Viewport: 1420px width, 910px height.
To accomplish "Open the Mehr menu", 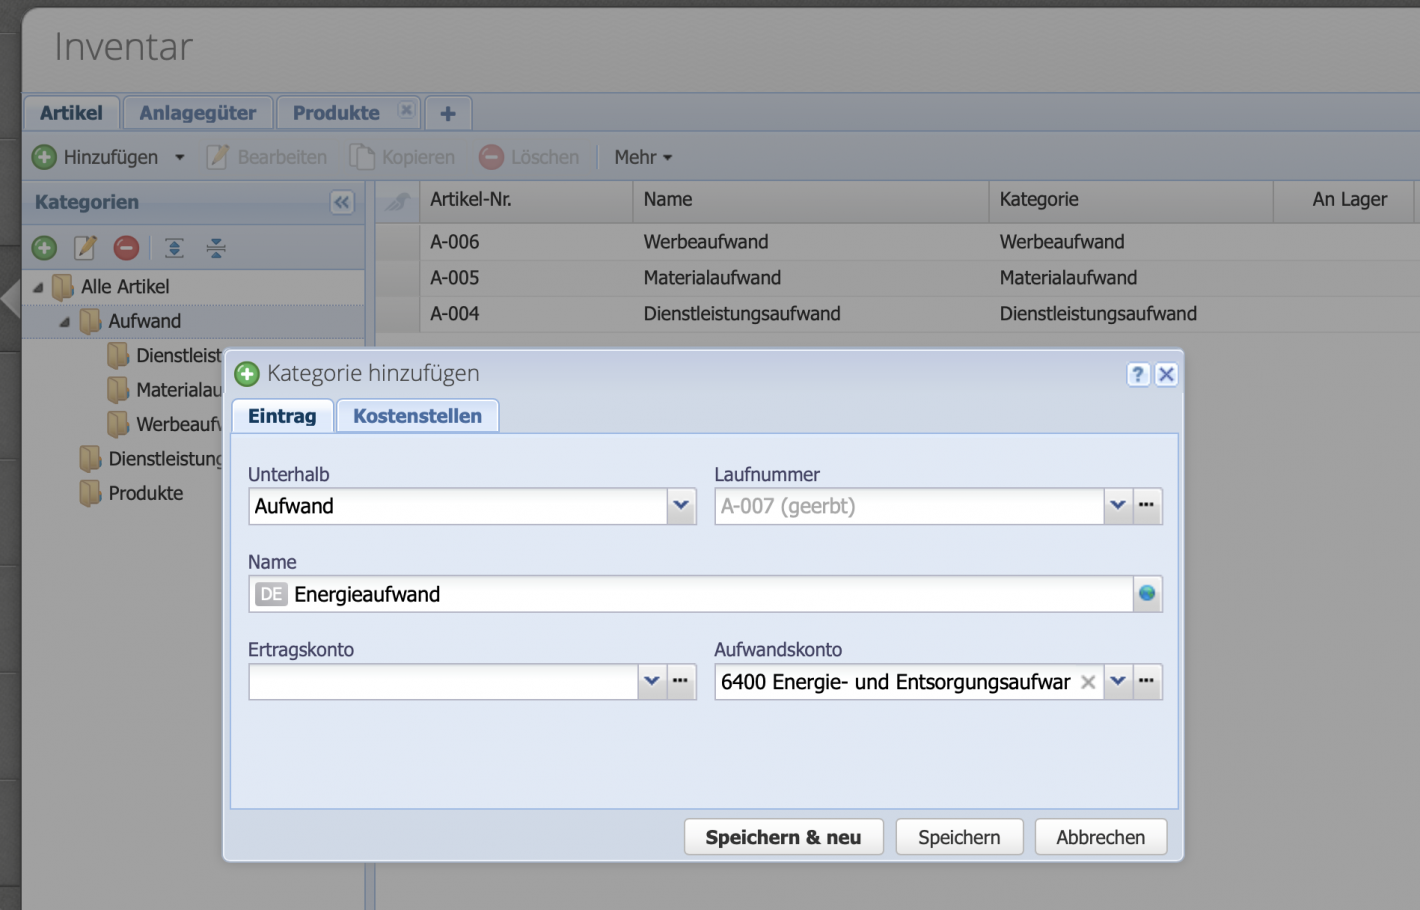I will click(642, 158).
